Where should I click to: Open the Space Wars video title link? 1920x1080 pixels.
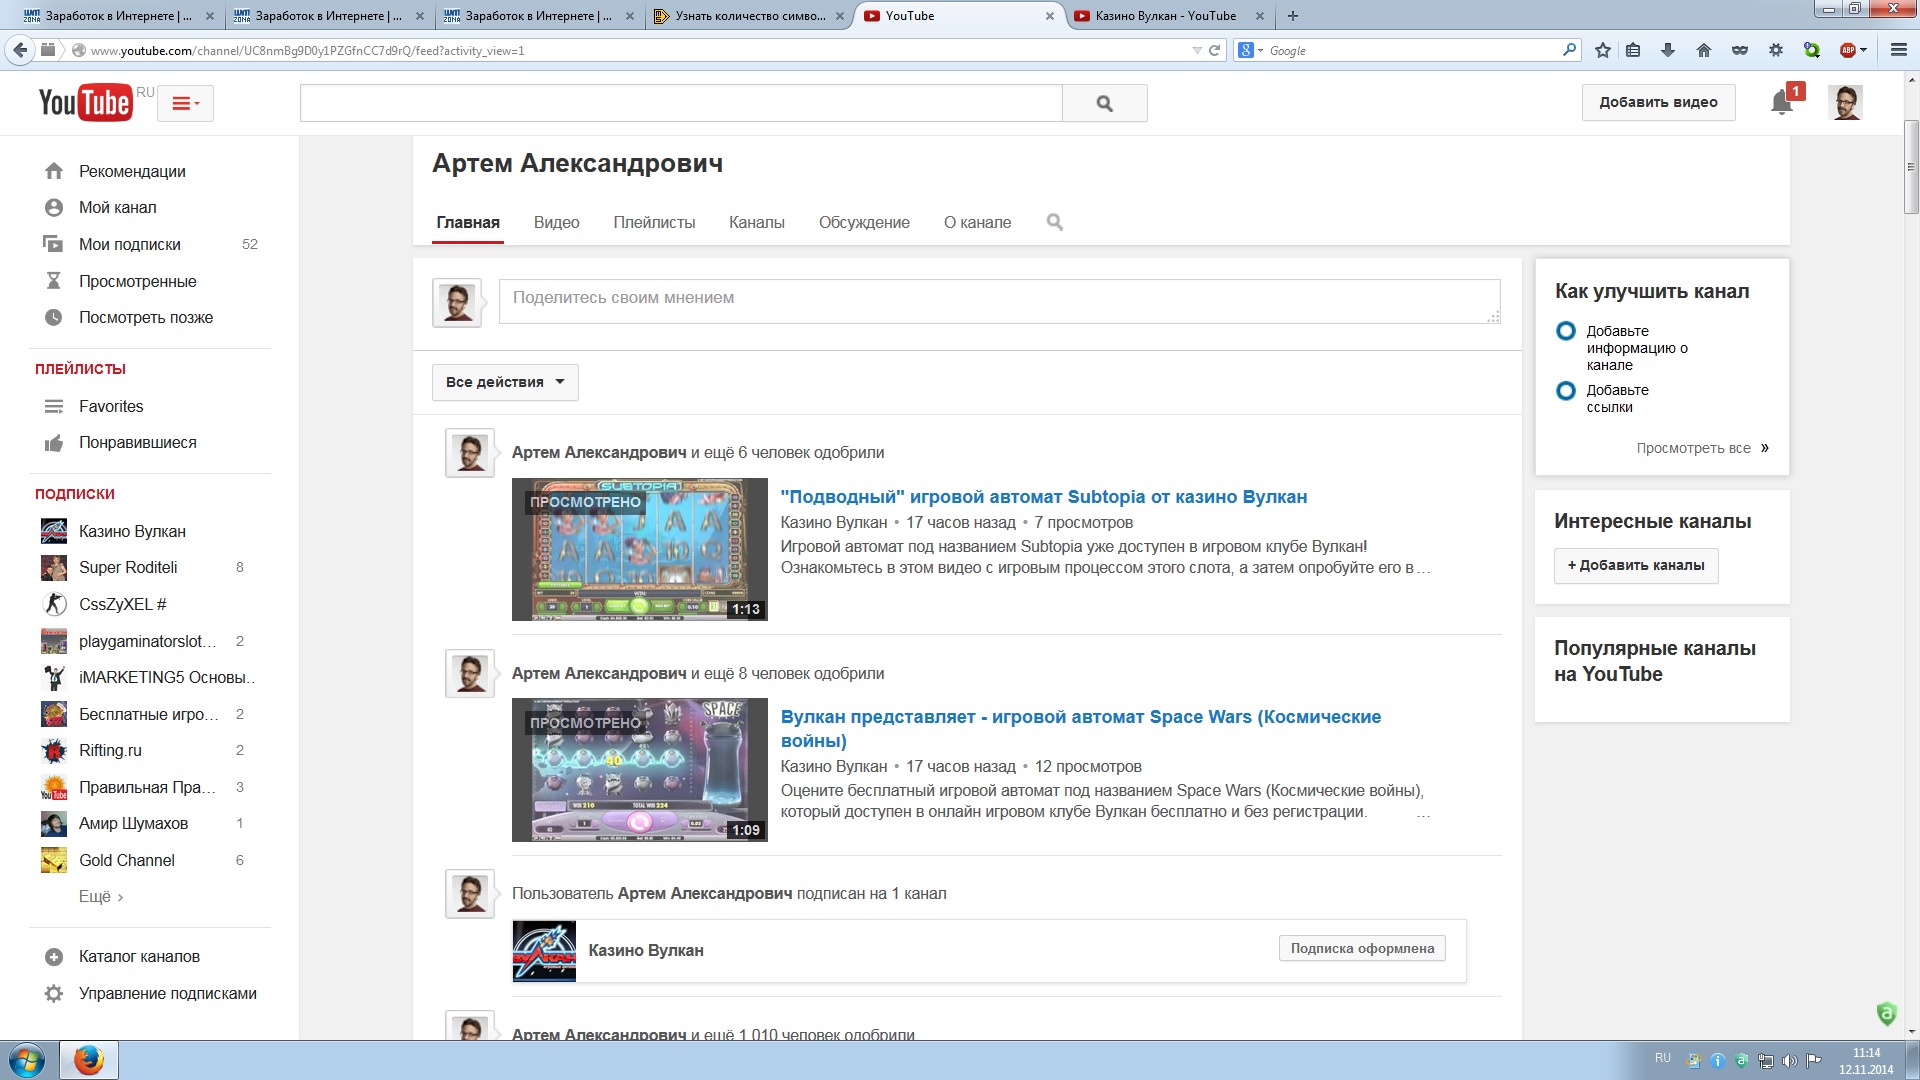[x=1080, y=729]
